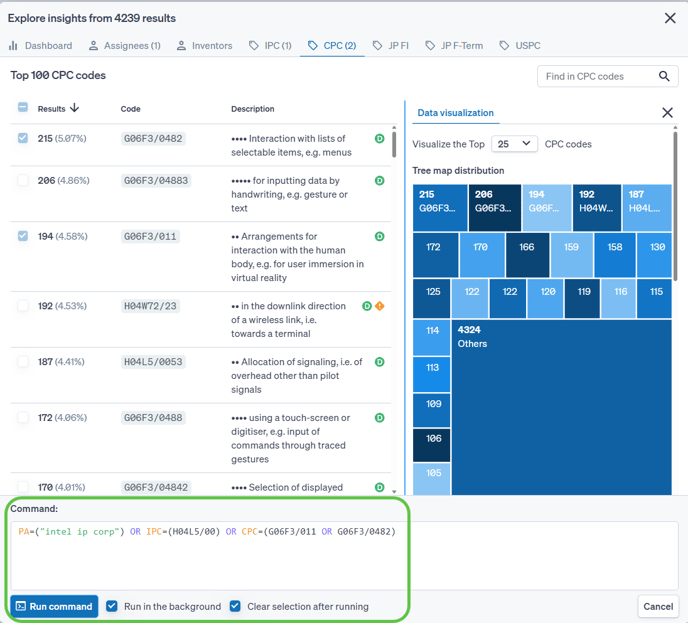Disable Run in the background option

(112, 606)
